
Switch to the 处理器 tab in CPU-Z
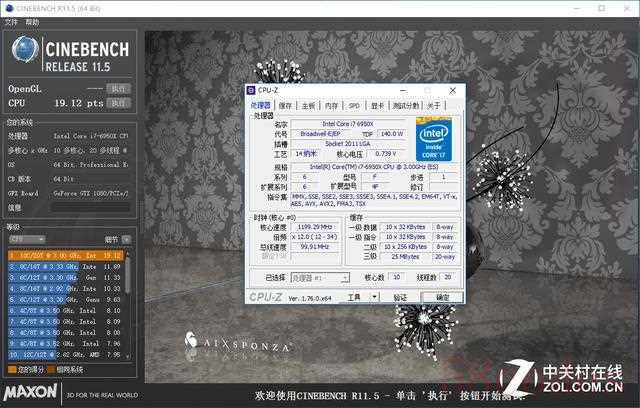[x=260, y=105]
